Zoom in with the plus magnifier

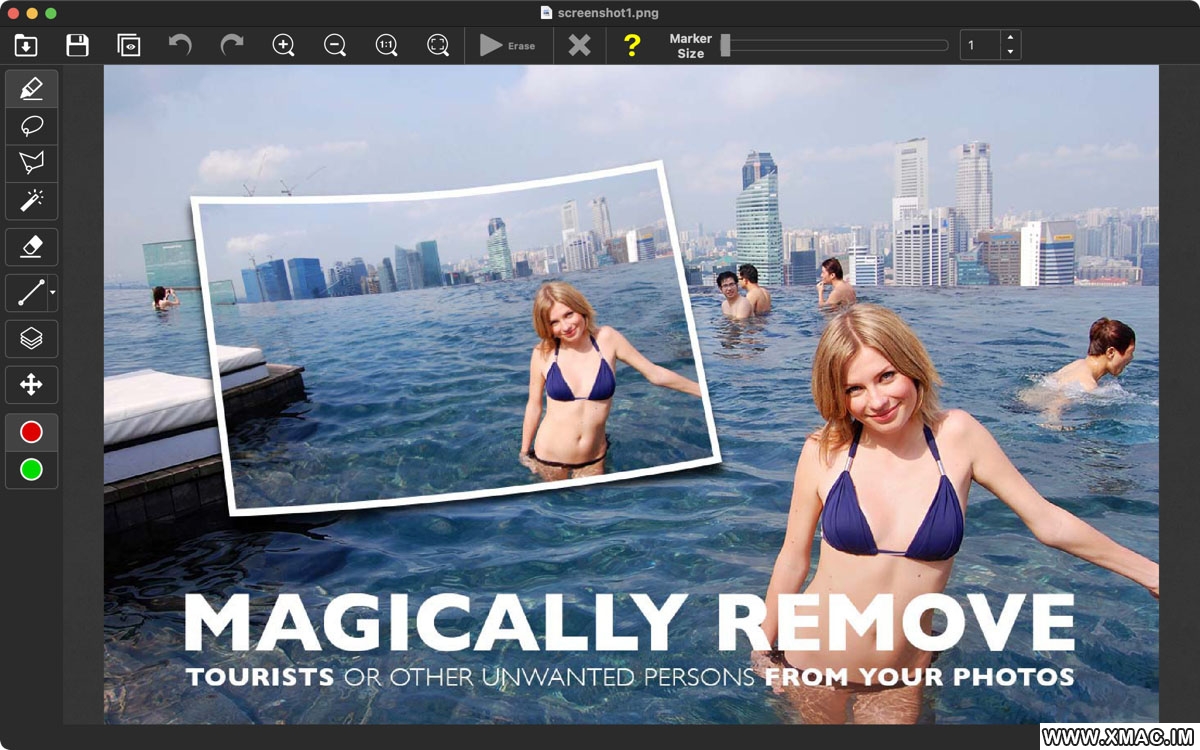[x=283, y=45]
